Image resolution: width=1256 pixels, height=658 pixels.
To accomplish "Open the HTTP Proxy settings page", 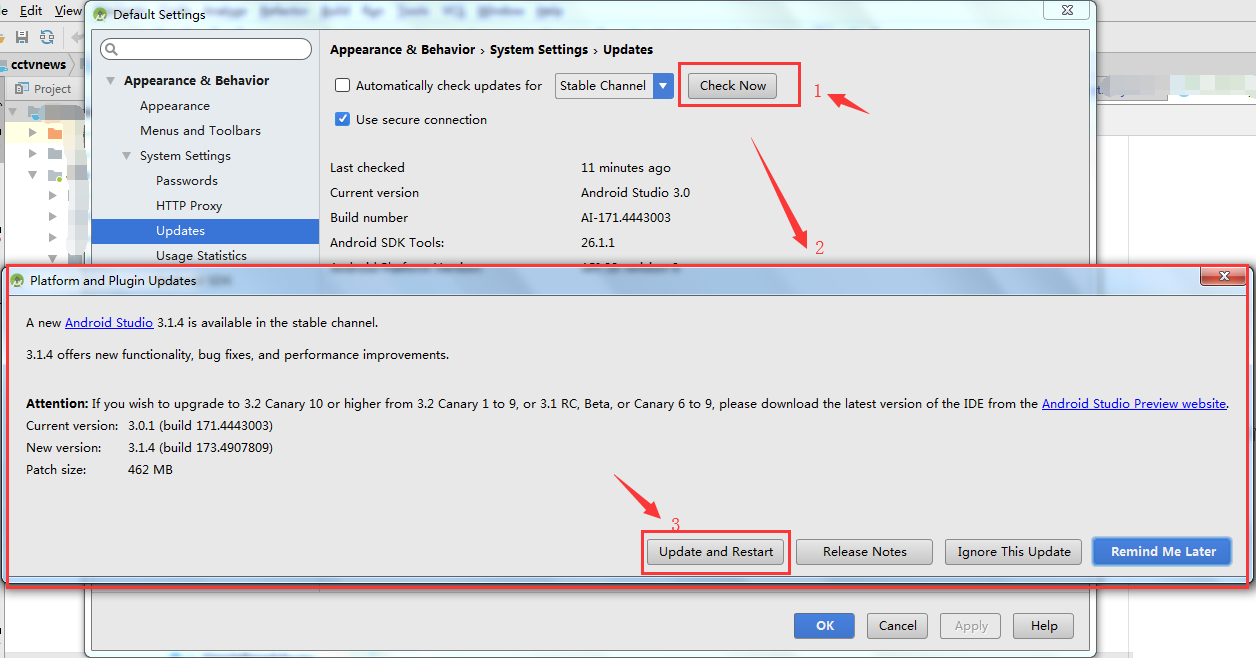I will [x=189, y=206].
